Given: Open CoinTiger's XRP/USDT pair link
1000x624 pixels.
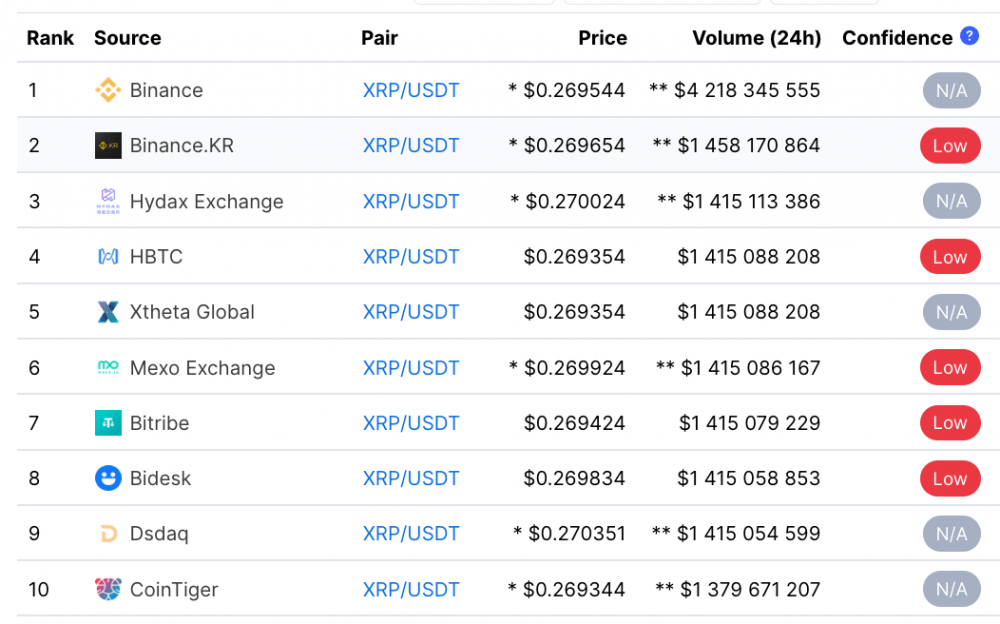Looking at the screenshot, I should coord(411,590).
